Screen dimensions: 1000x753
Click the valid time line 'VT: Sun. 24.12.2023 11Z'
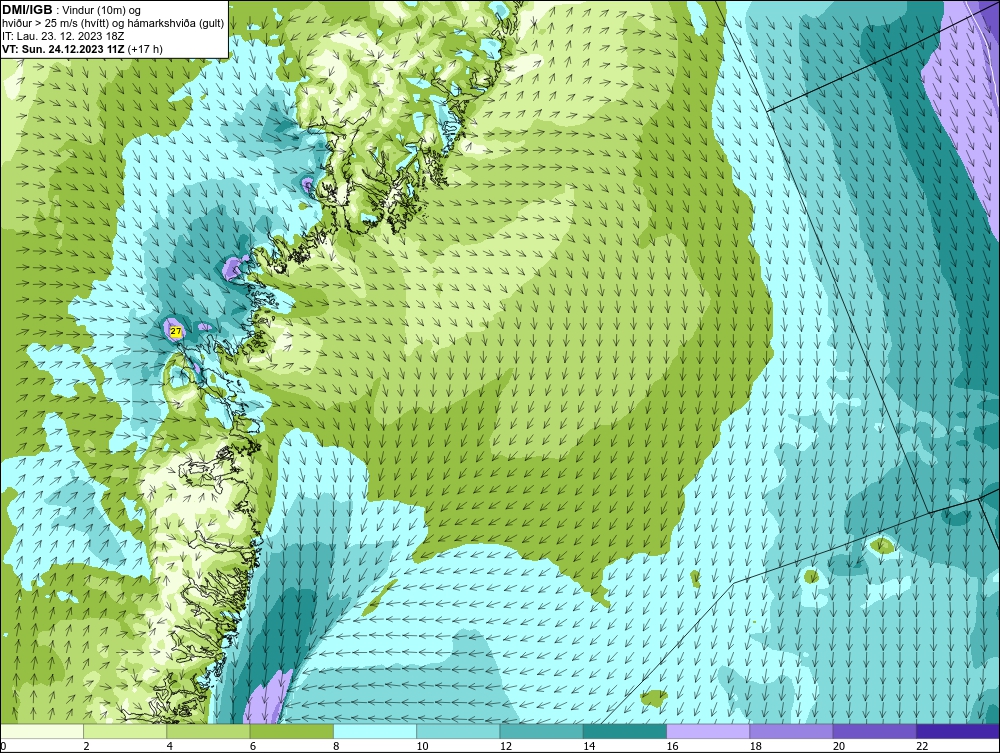[64, 49]
